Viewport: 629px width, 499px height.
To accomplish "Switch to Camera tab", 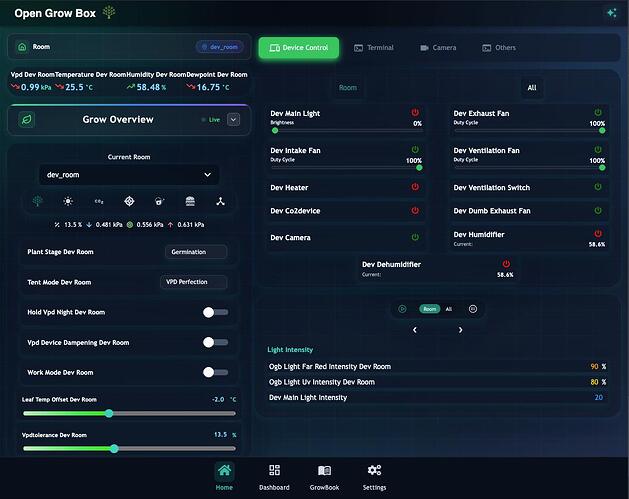I will coord(438,48).
